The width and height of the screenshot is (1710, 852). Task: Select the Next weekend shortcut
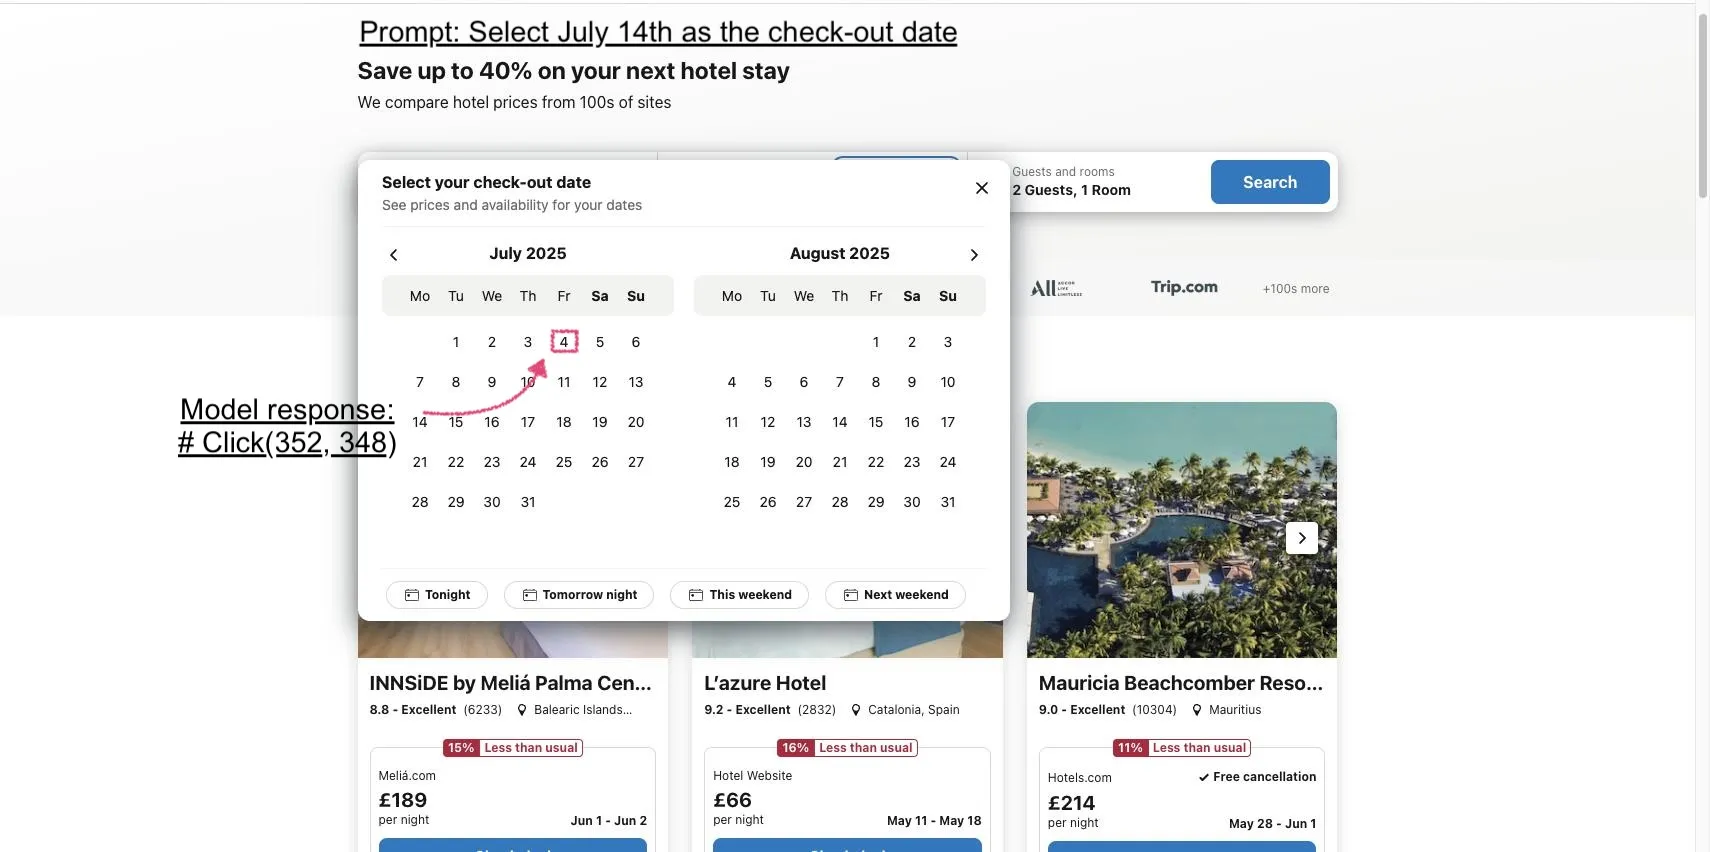pos(895,595)
